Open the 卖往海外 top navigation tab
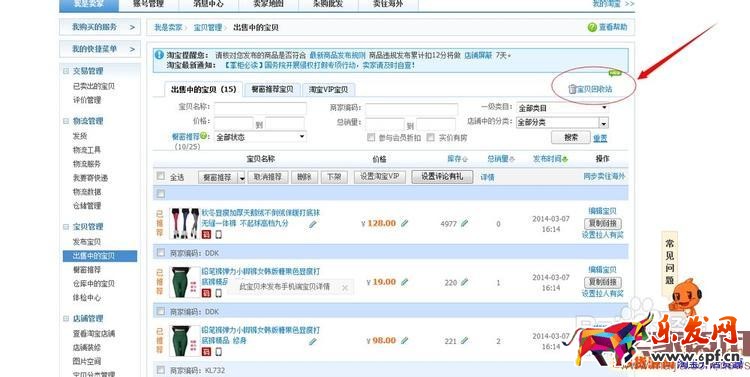Viewport: 750px width, 377px height. pos(388,4)
